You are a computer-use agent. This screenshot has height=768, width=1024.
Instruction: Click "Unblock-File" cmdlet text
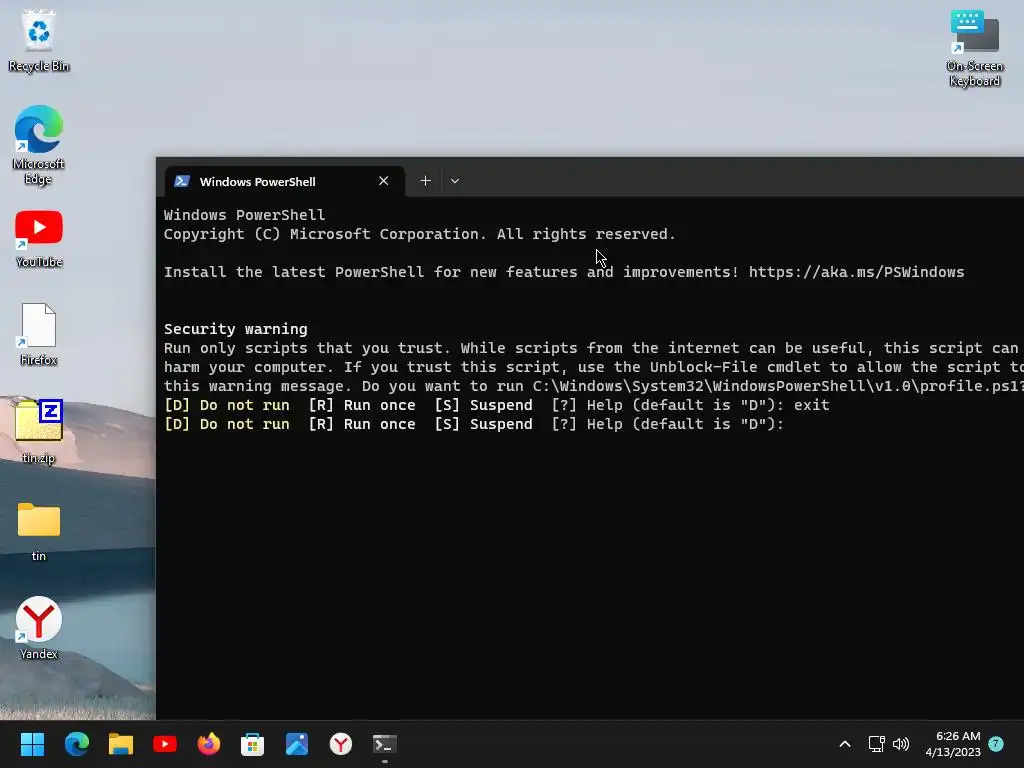pyautogui.click(x=703, y=367)
